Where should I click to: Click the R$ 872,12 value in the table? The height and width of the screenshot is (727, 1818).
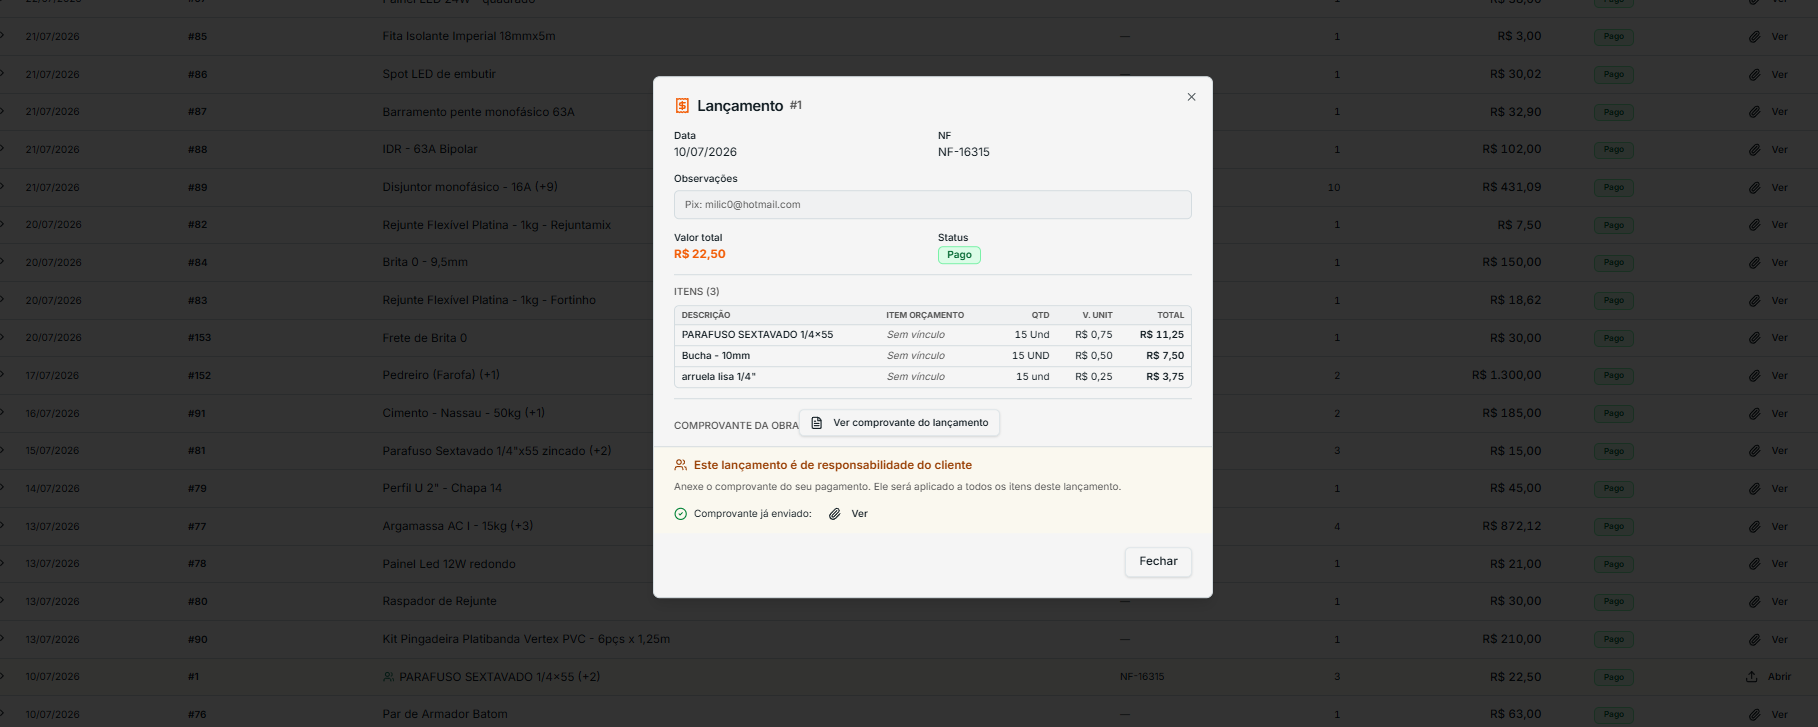1511,526
